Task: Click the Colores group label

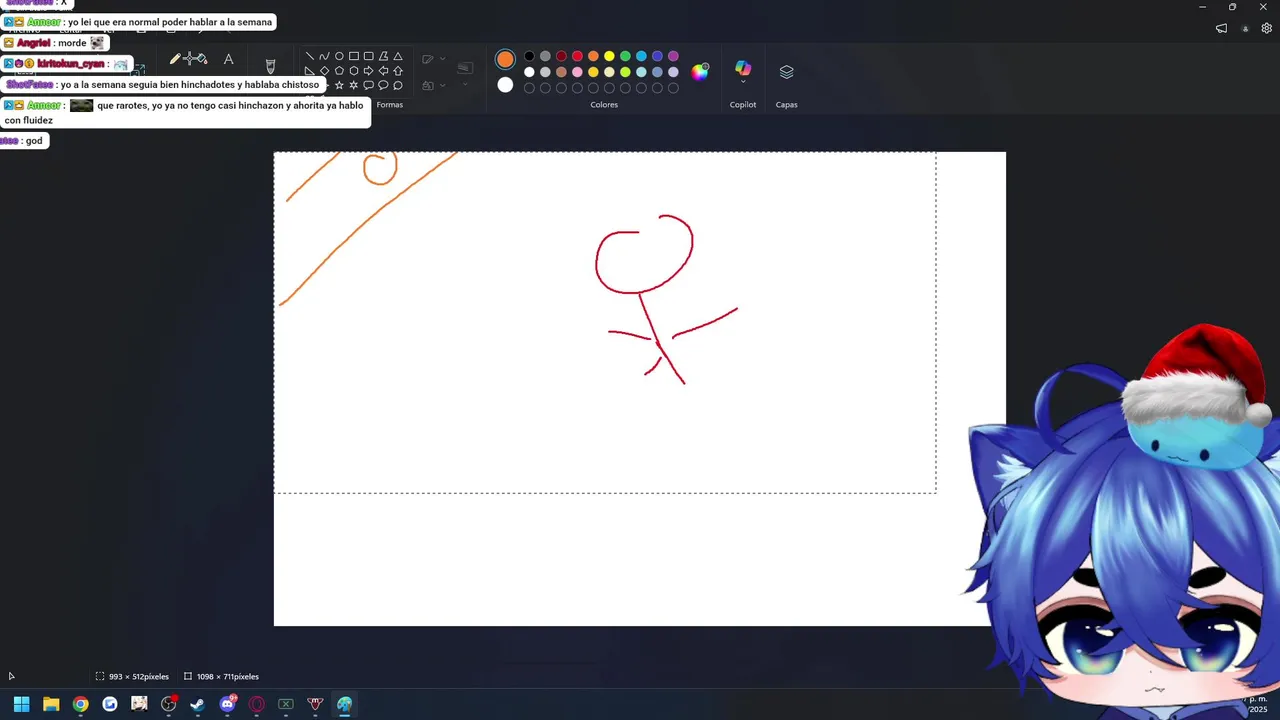Action: 604,105
